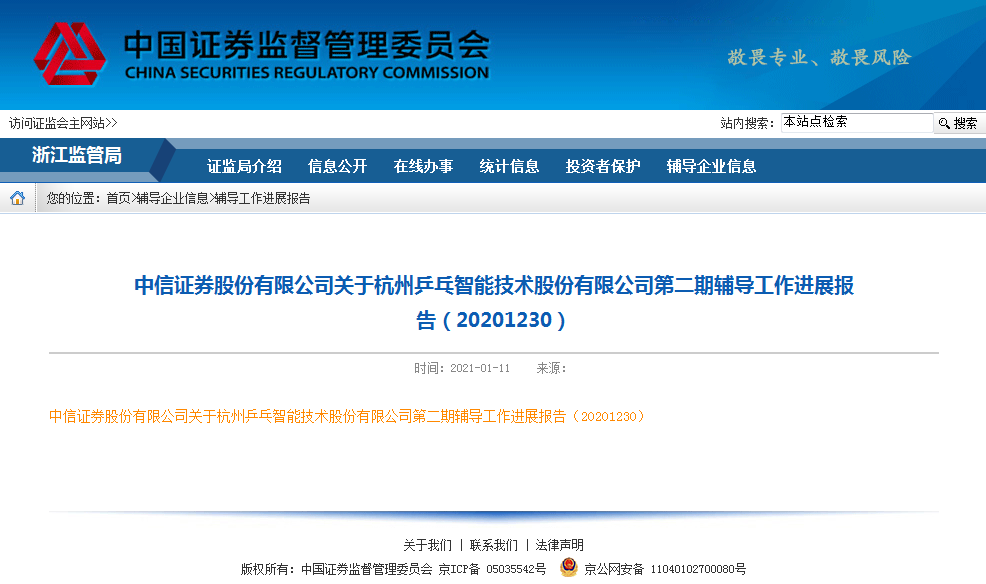Click the 来源： source label
Image resolution: width=986 pixels, height=584 pixels.
pos(551,368)
